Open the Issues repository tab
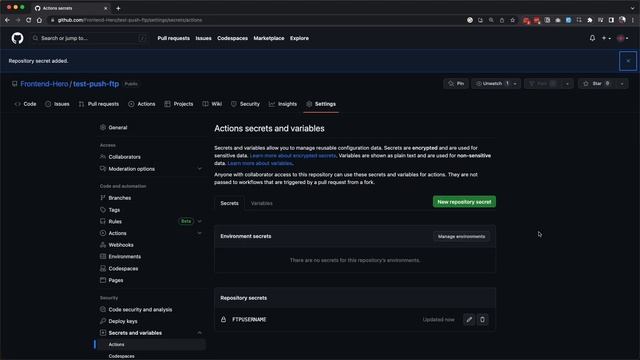 [58, 104]
